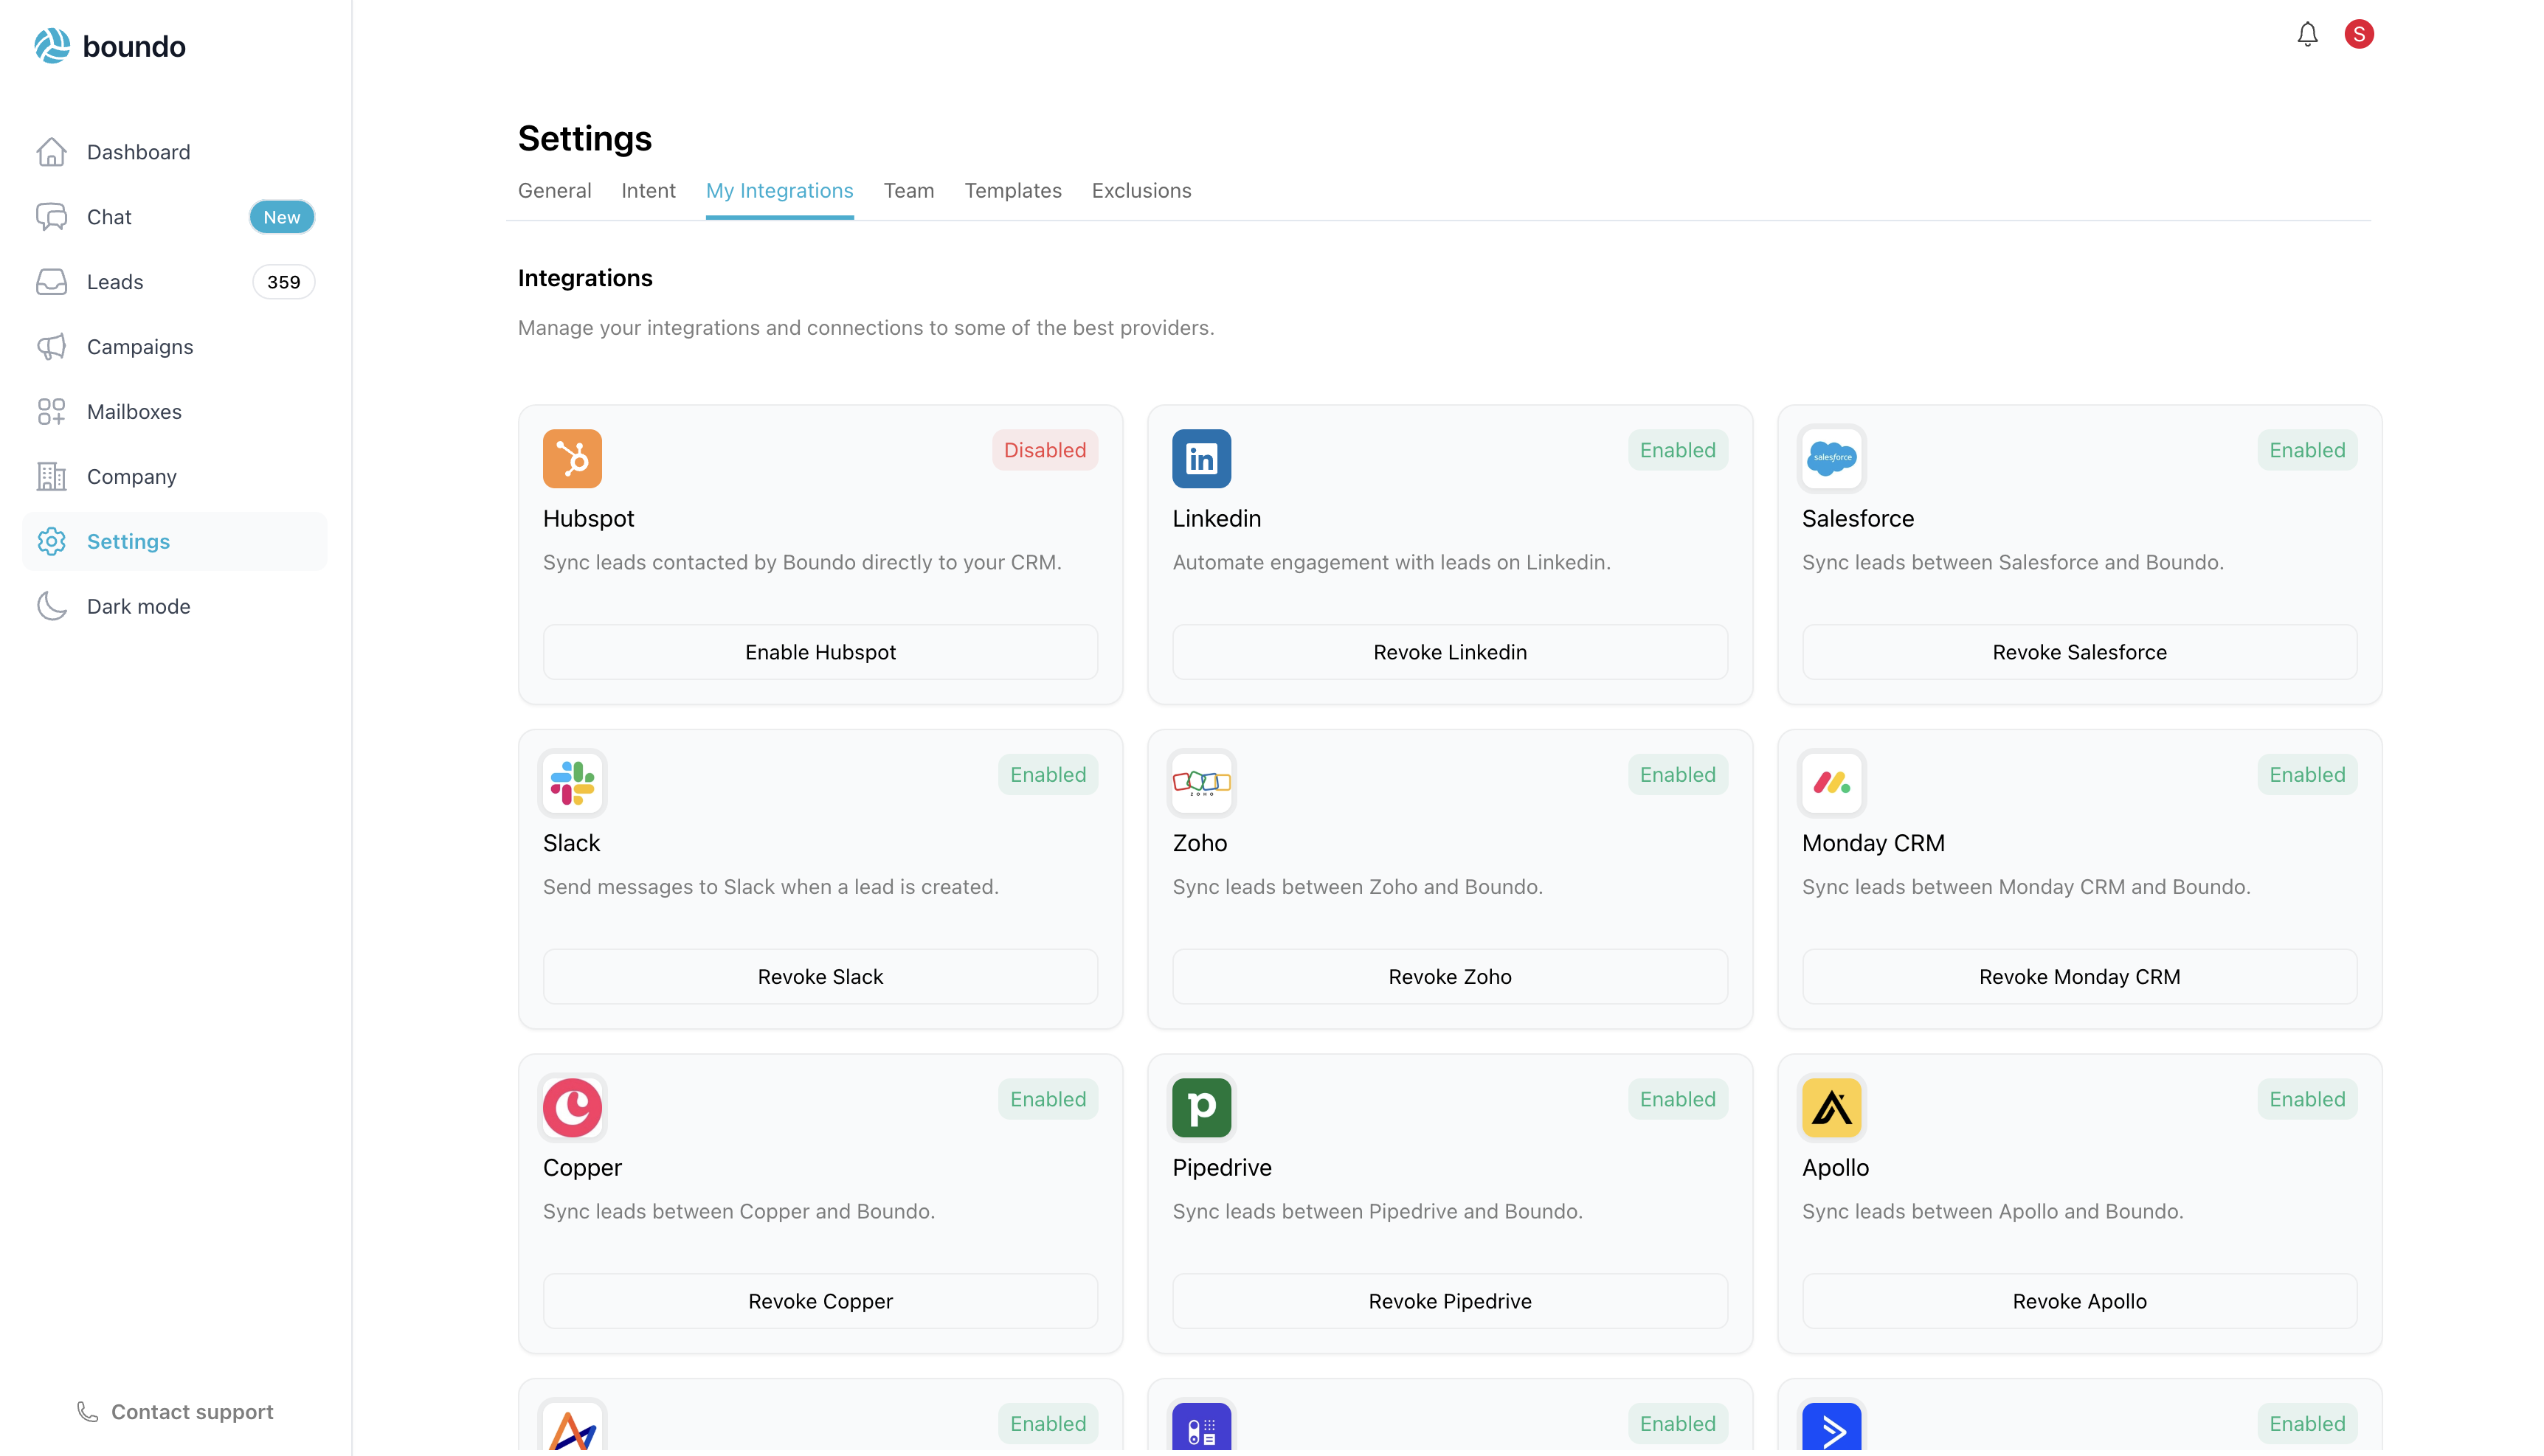Click the Slack card title

(571, 843)
